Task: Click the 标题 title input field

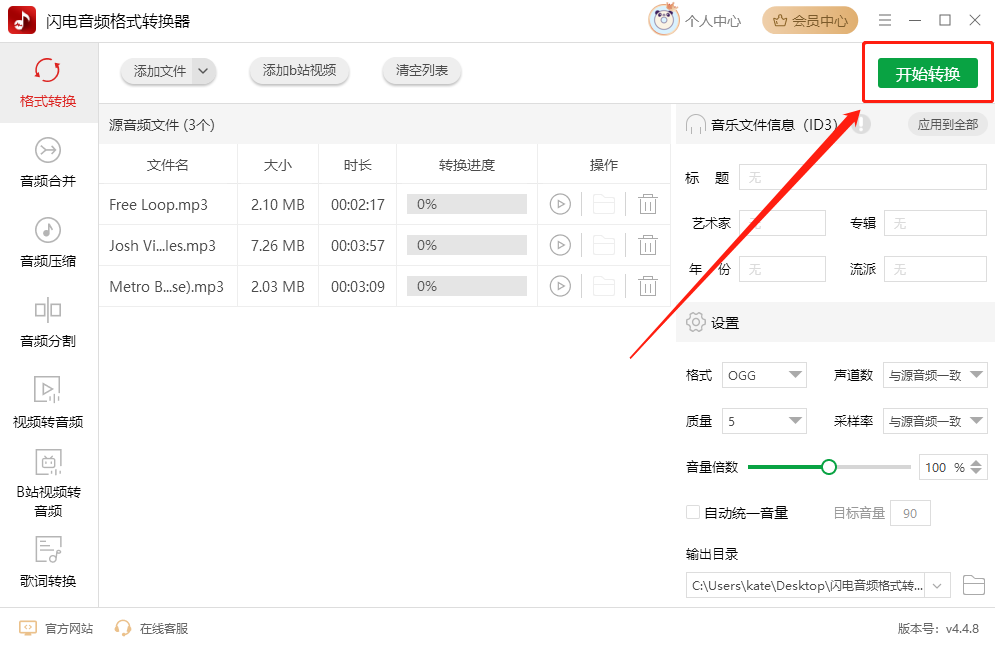Action: click(x=862, y=178)
